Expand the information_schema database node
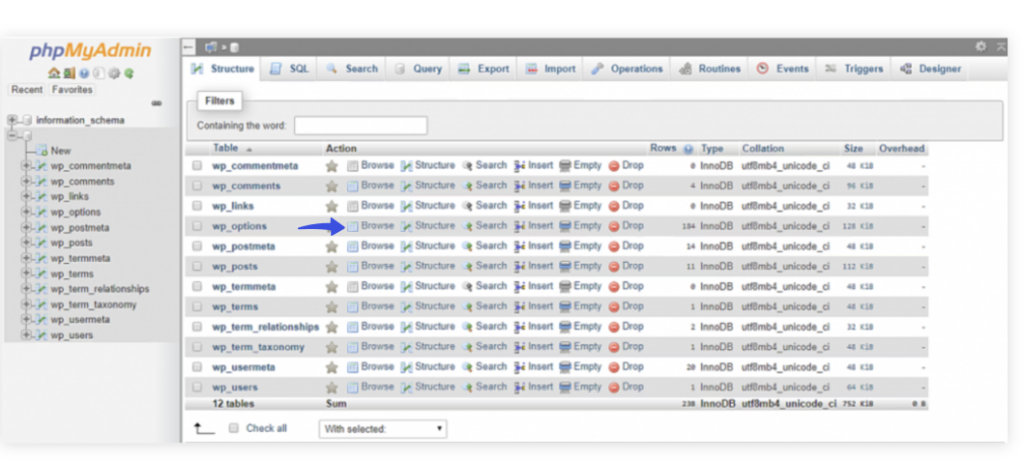 [x=12, y=120]
